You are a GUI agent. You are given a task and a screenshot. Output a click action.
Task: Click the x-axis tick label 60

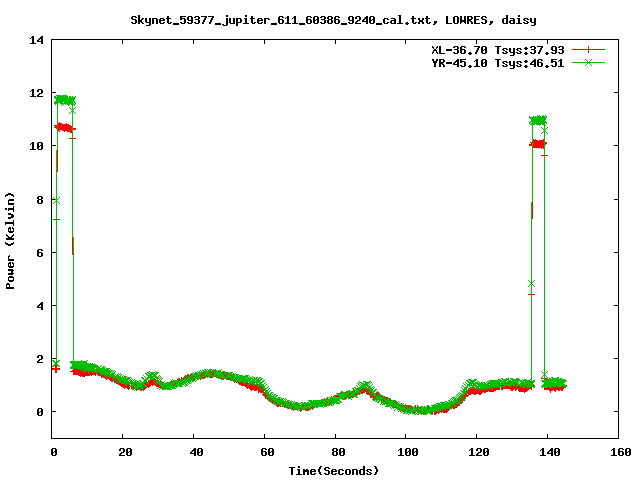(267, 452)
